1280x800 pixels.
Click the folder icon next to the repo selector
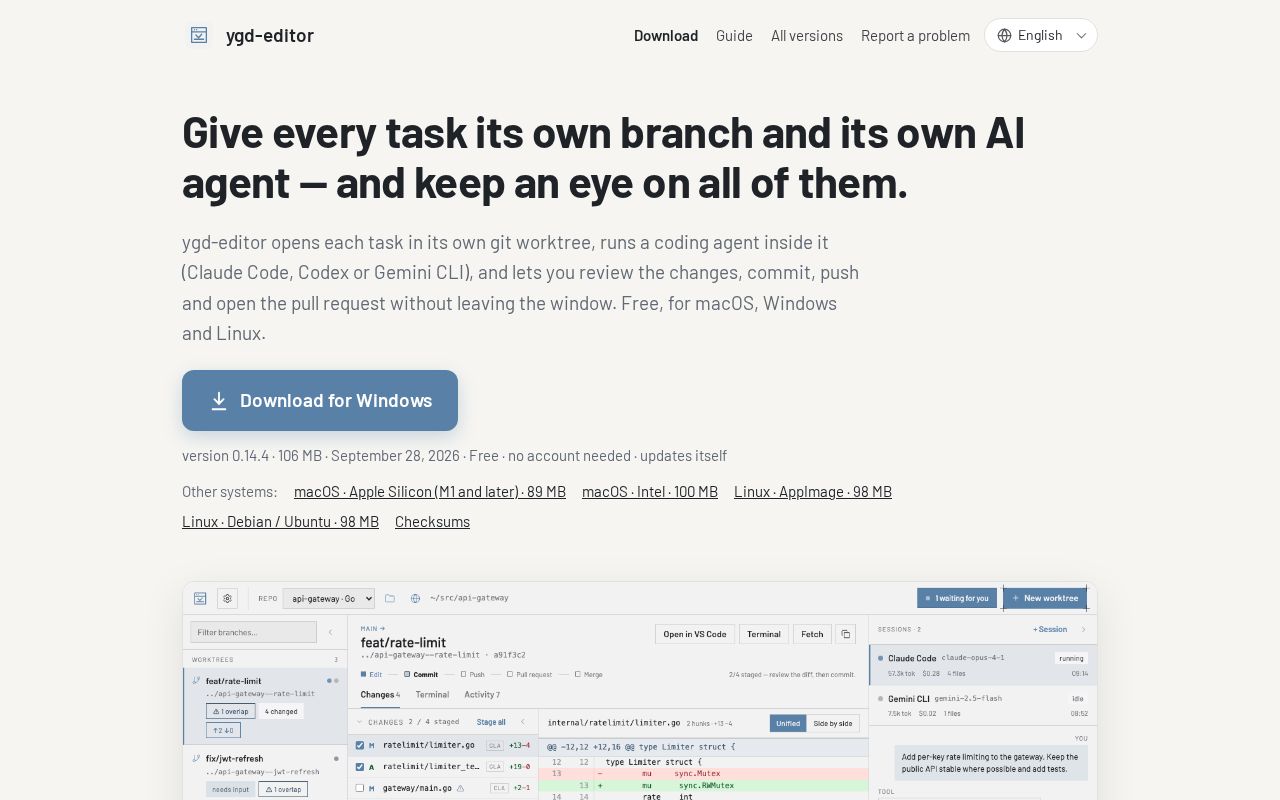pos(390,598)
